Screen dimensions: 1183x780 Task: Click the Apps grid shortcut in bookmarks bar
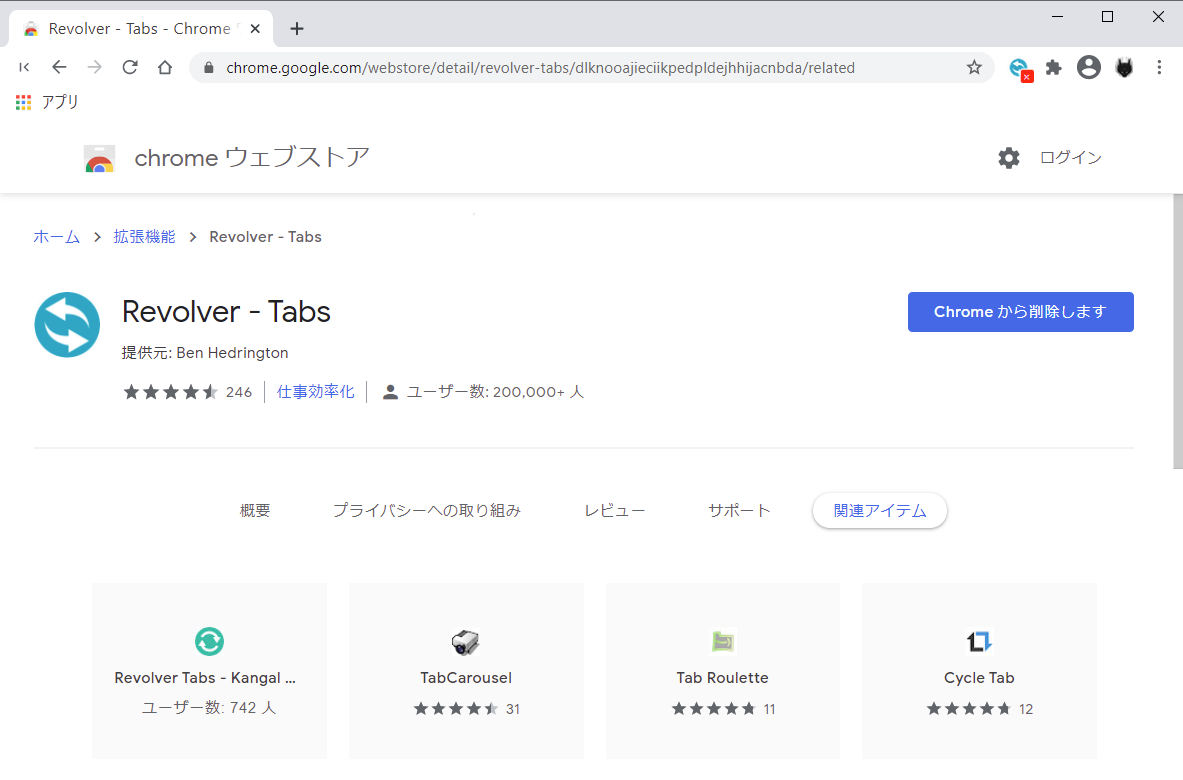coord(24,102)
